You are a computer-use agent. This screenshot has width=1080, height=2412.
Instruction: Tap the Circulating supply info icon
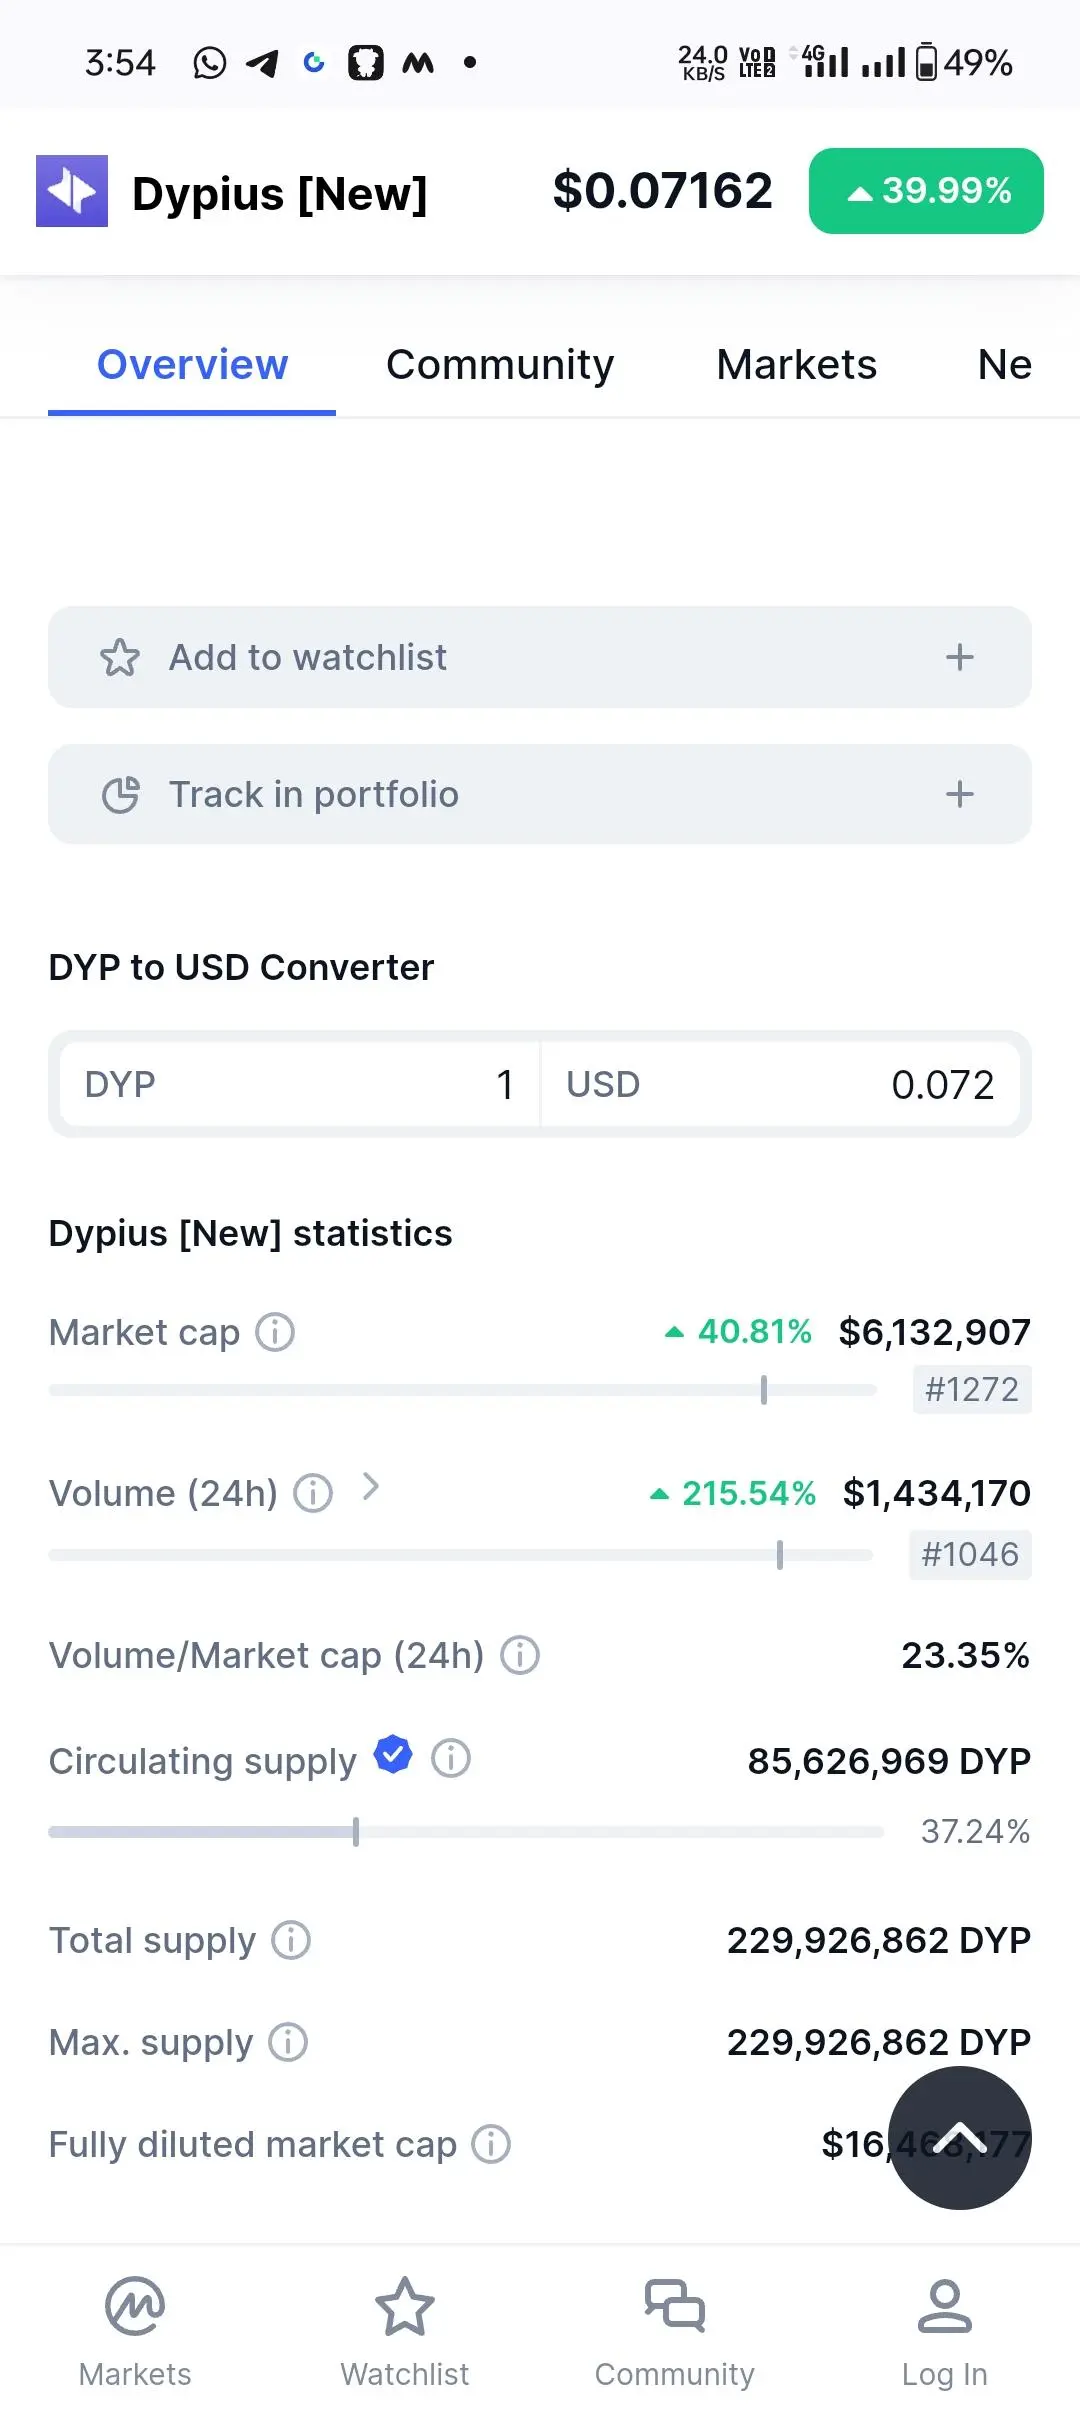451,1757
